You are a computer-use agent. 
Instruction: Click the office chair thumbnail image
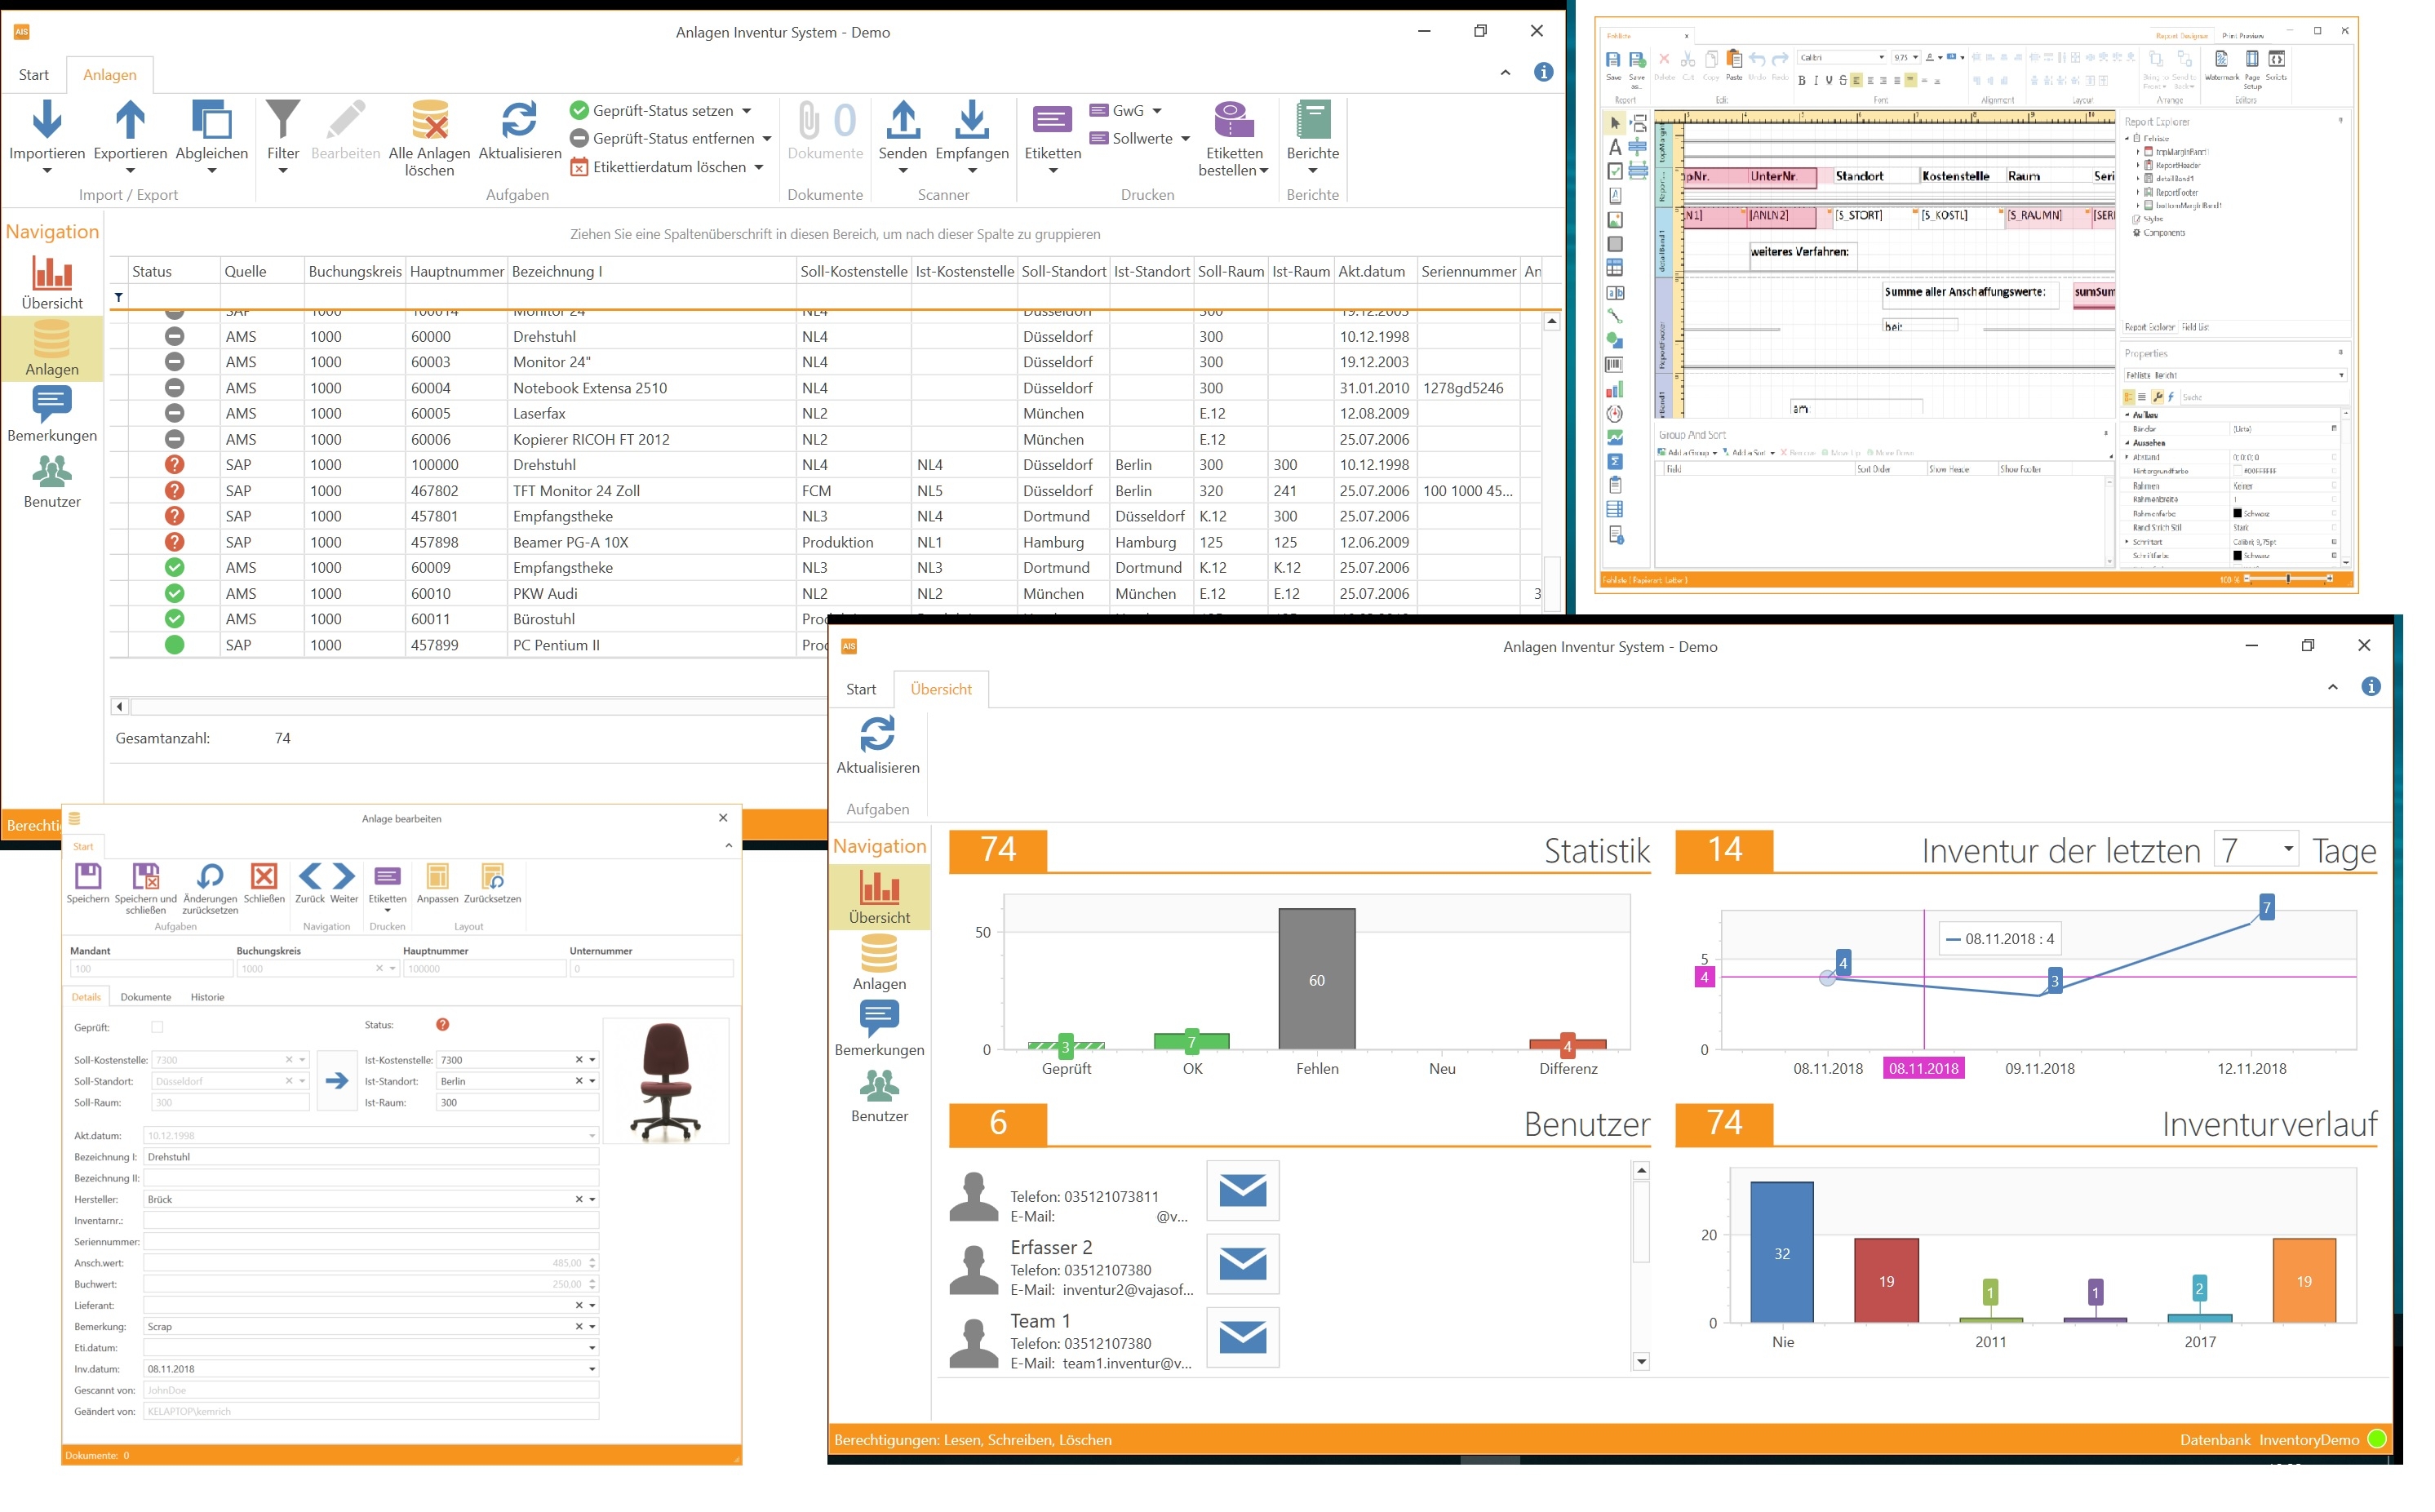coord(666,1081)
